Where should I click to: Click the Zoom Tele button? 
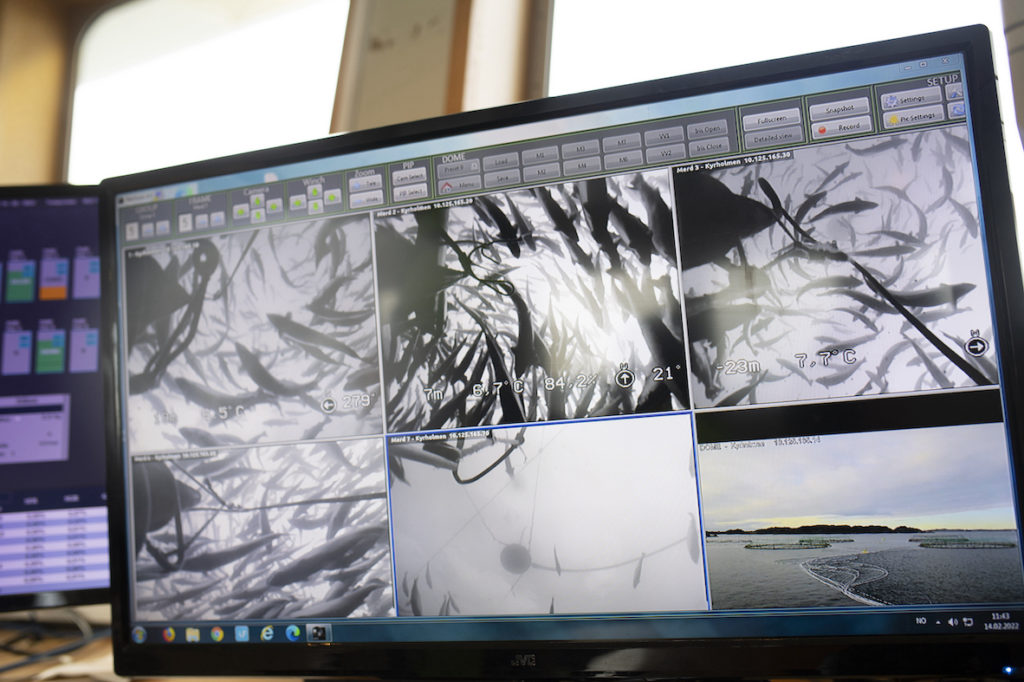click(x=365, y=184)
